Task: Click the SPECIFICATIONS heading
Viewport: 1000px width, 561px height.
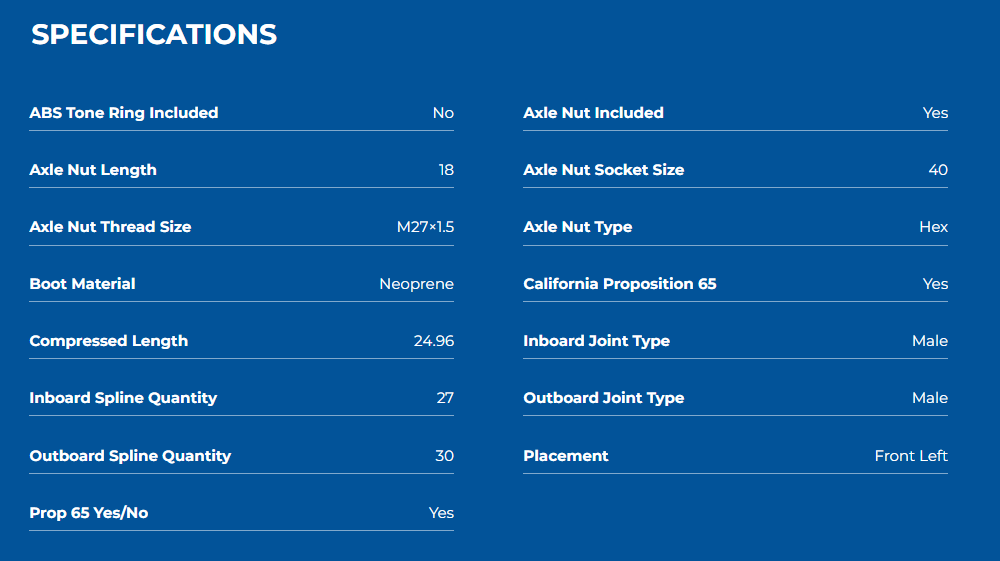Action: [x=154, y=34]
